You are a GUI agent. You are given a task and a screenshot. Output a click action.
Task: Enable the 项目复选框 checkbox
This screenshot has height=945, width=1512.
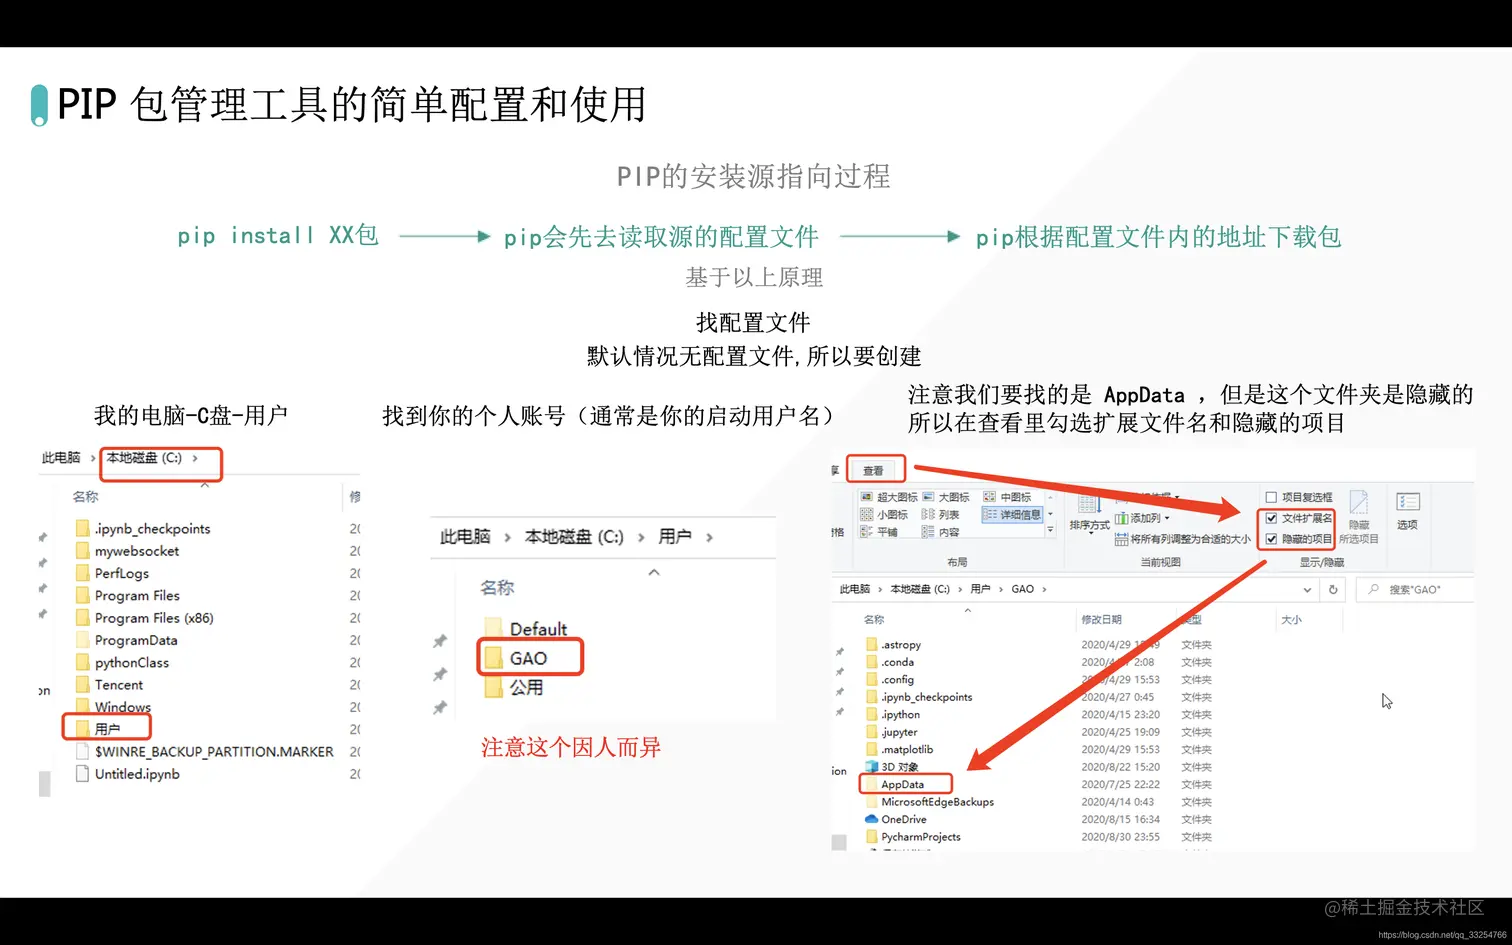[x=1271, y=495]
